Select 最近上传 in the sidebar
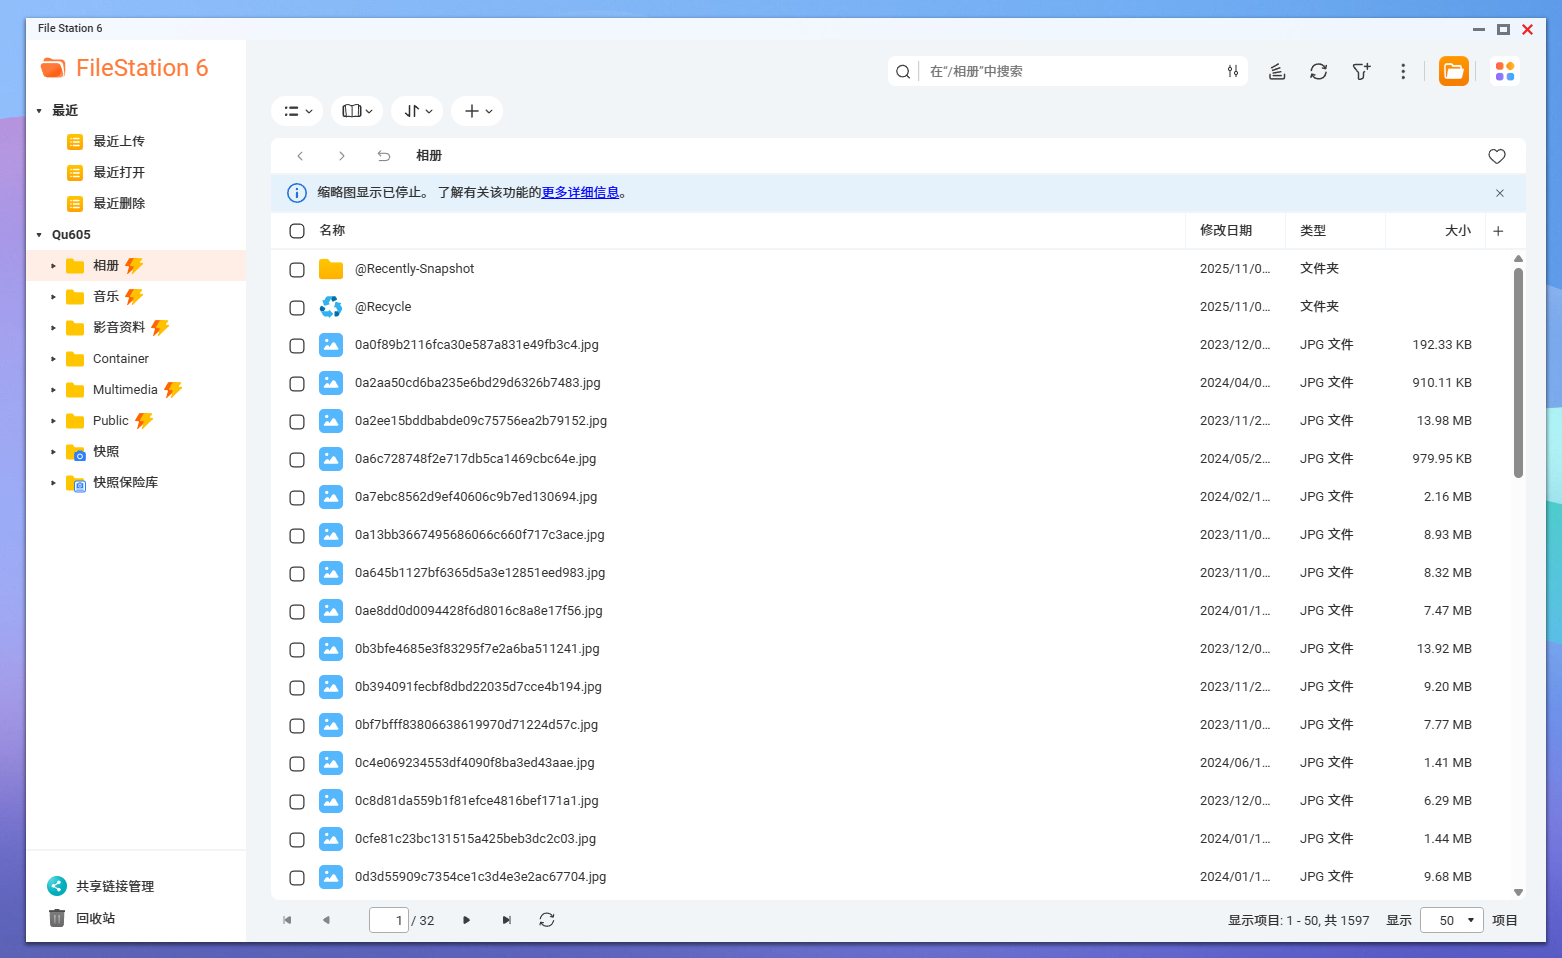Screen dimensions: 1562x958 click(118, 142)
